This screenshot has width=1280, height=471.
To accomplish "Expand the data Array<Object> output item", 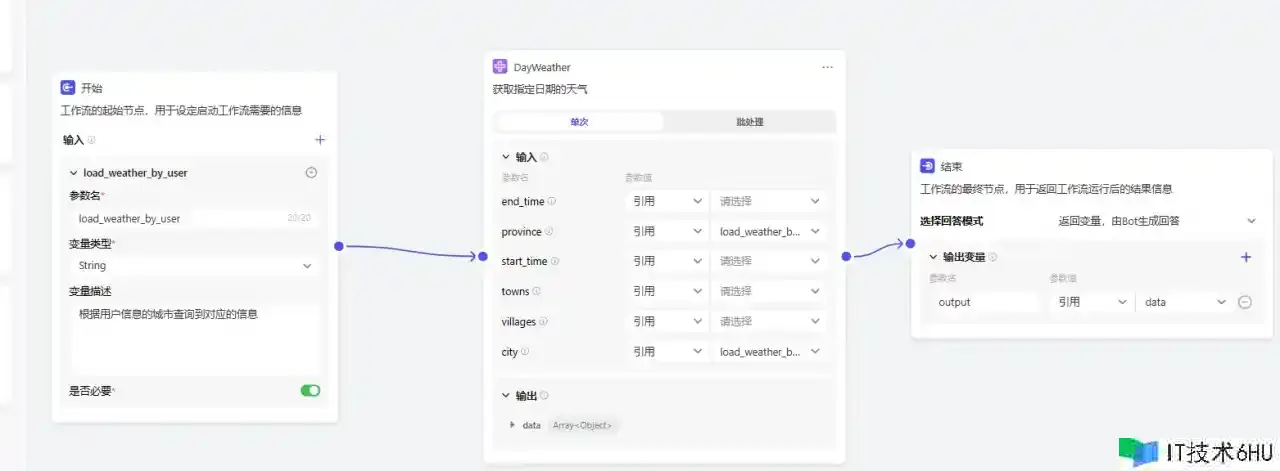I will tap(513, 425).
